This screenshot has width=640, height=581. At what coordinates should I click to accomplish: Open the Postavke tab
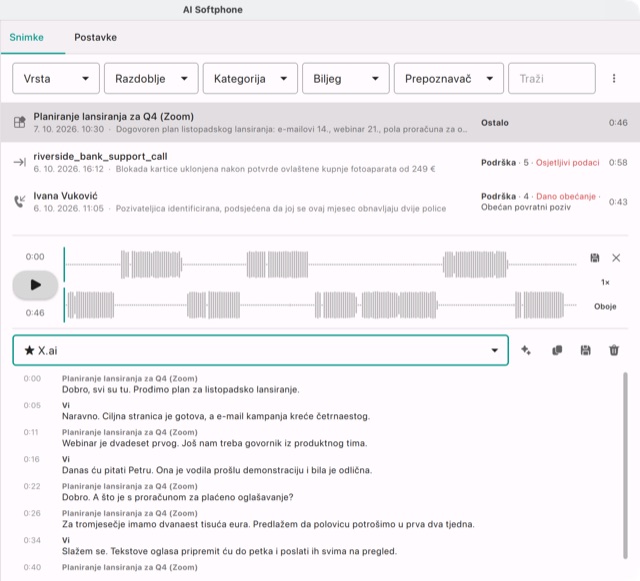96,37
